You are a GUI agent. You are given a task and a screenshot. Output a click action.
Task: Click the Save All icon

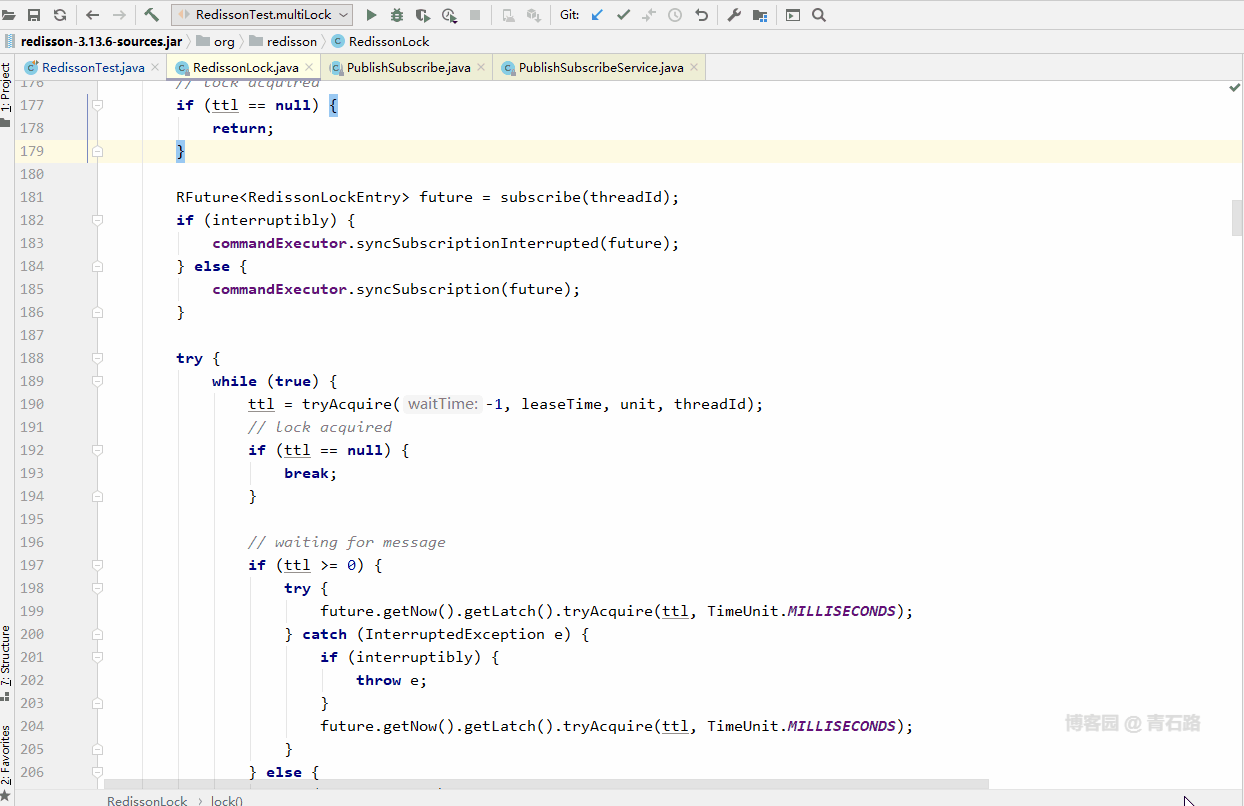[34, 15]
